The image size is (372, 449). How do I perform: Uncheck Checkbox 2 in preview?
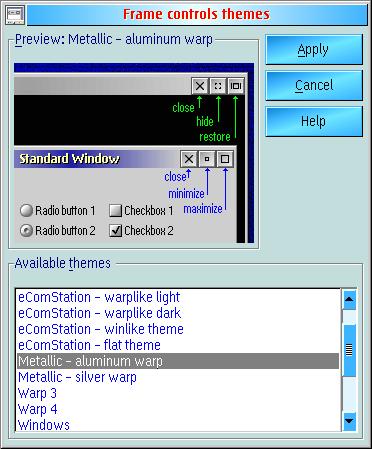coord(141,230)
